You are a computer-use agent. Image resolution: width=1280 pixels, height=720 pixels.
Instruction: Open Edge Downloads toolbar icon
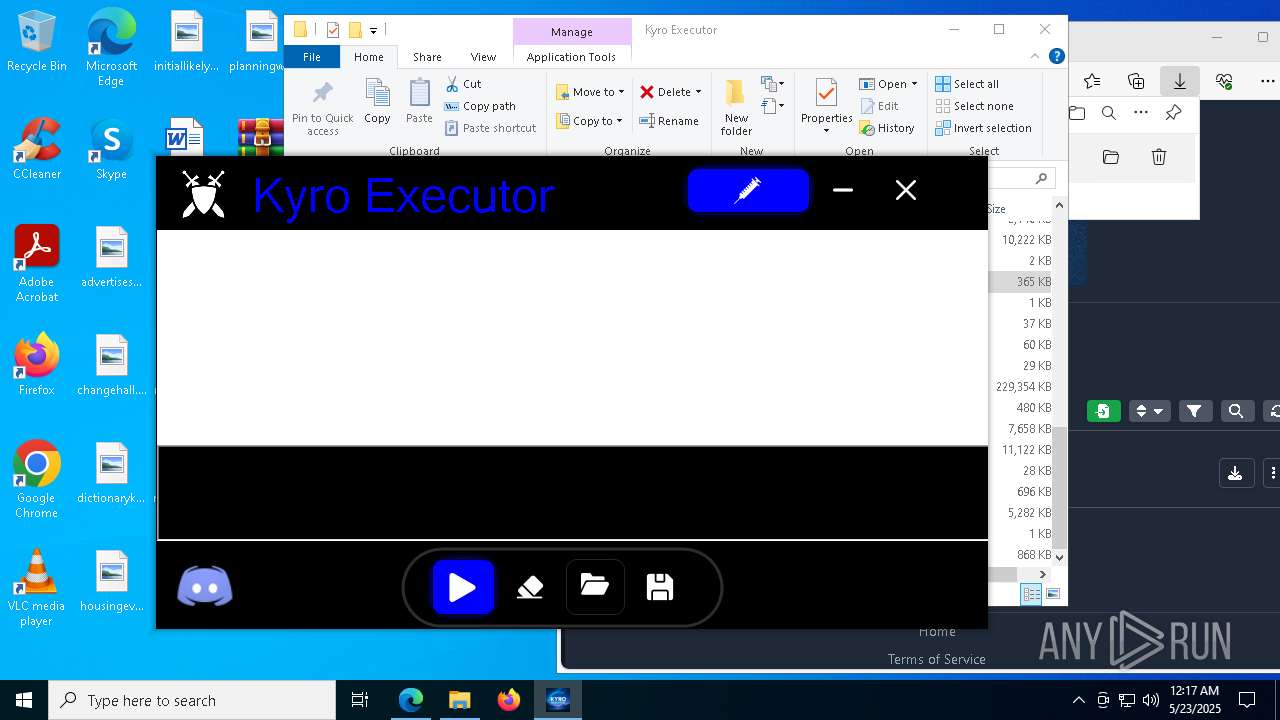[1180, 82]
